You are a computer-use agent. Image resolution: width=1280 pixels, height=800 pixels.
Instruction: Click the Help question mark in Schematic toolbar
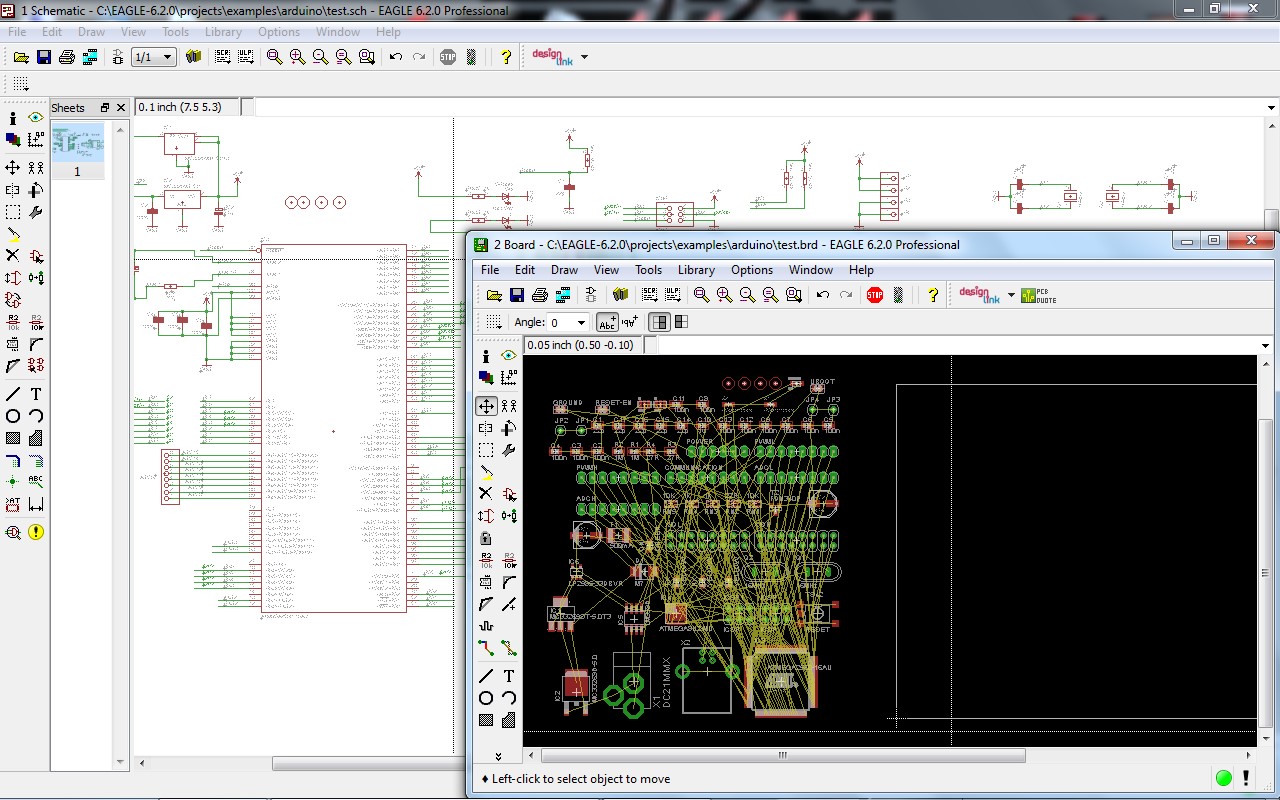(506, 57)
